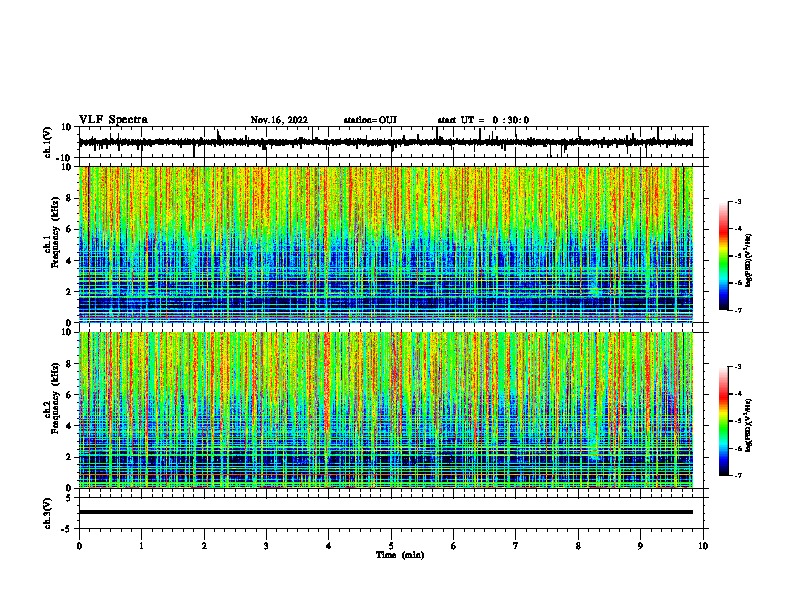Viewport: 792px width, 612px height.
Task: Click the '-10' tick on the ch.1(V) axis
Action: pos(65,158)
